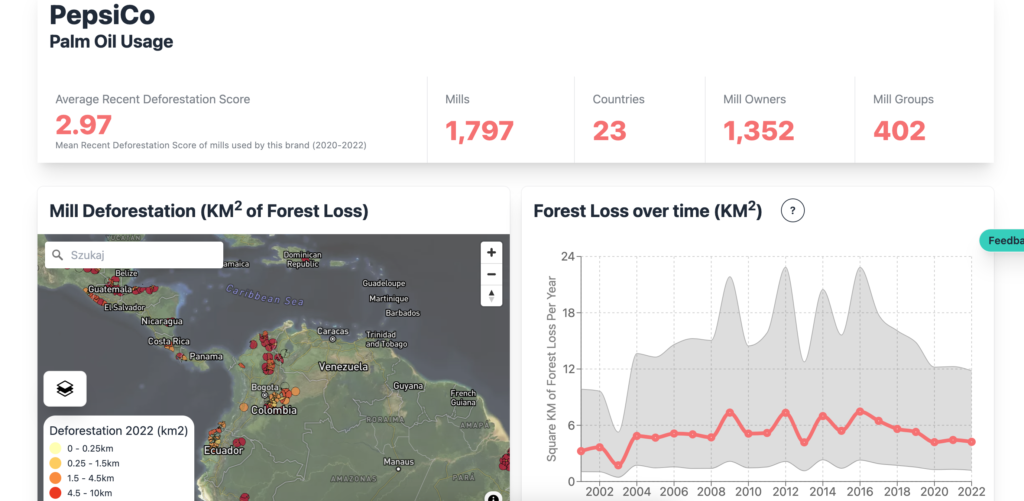Screen dimensions: 1024x501
Task: Click the Average Recent Deforestation Score label
Action: 153,99
